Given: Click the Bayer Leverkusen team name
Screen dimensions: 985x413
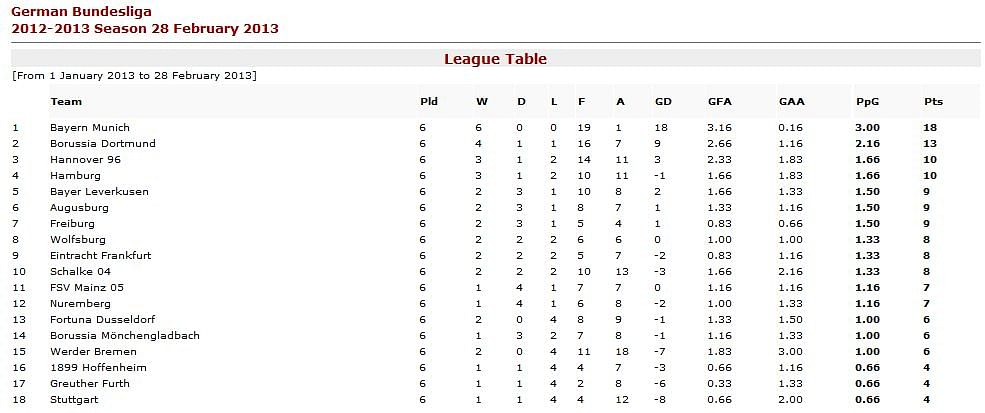Looking at the screenshot, I should 99,192.
